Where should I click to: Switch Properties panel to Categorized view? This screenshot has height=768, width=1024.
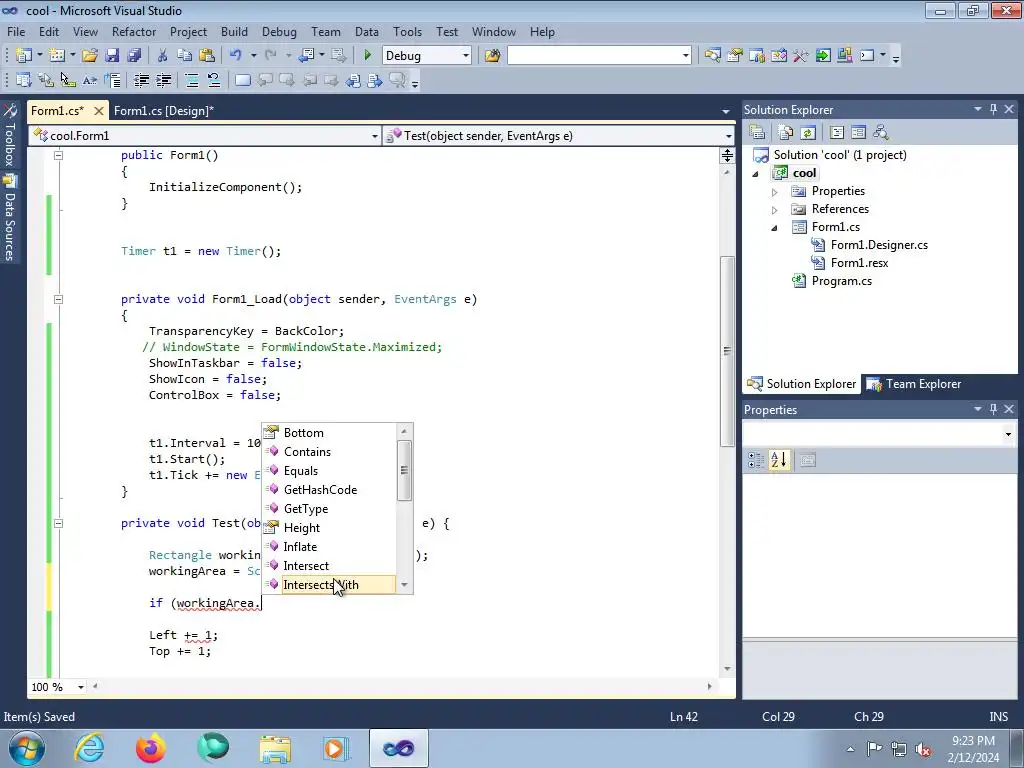(756, 460)
